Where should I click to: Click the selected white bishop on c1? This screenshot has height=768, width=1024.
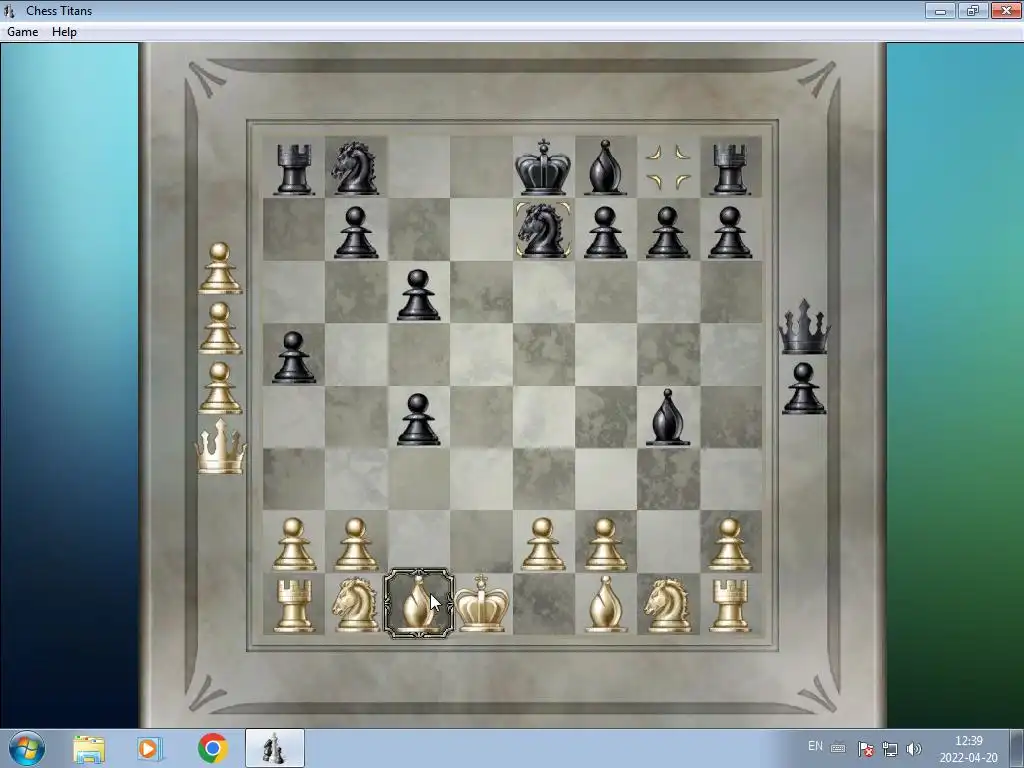(418, 604)
